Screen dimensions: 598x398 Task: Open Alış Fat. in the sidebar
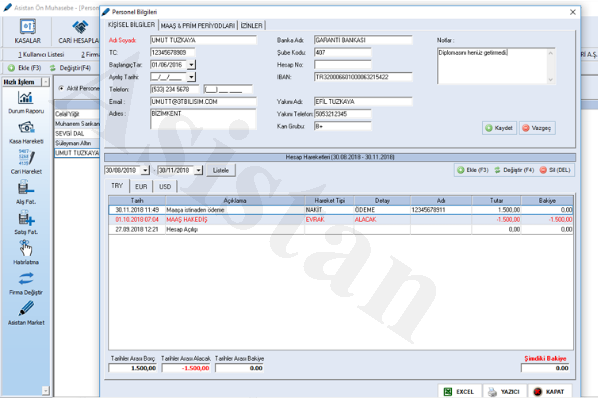click(x=26, y=193)
